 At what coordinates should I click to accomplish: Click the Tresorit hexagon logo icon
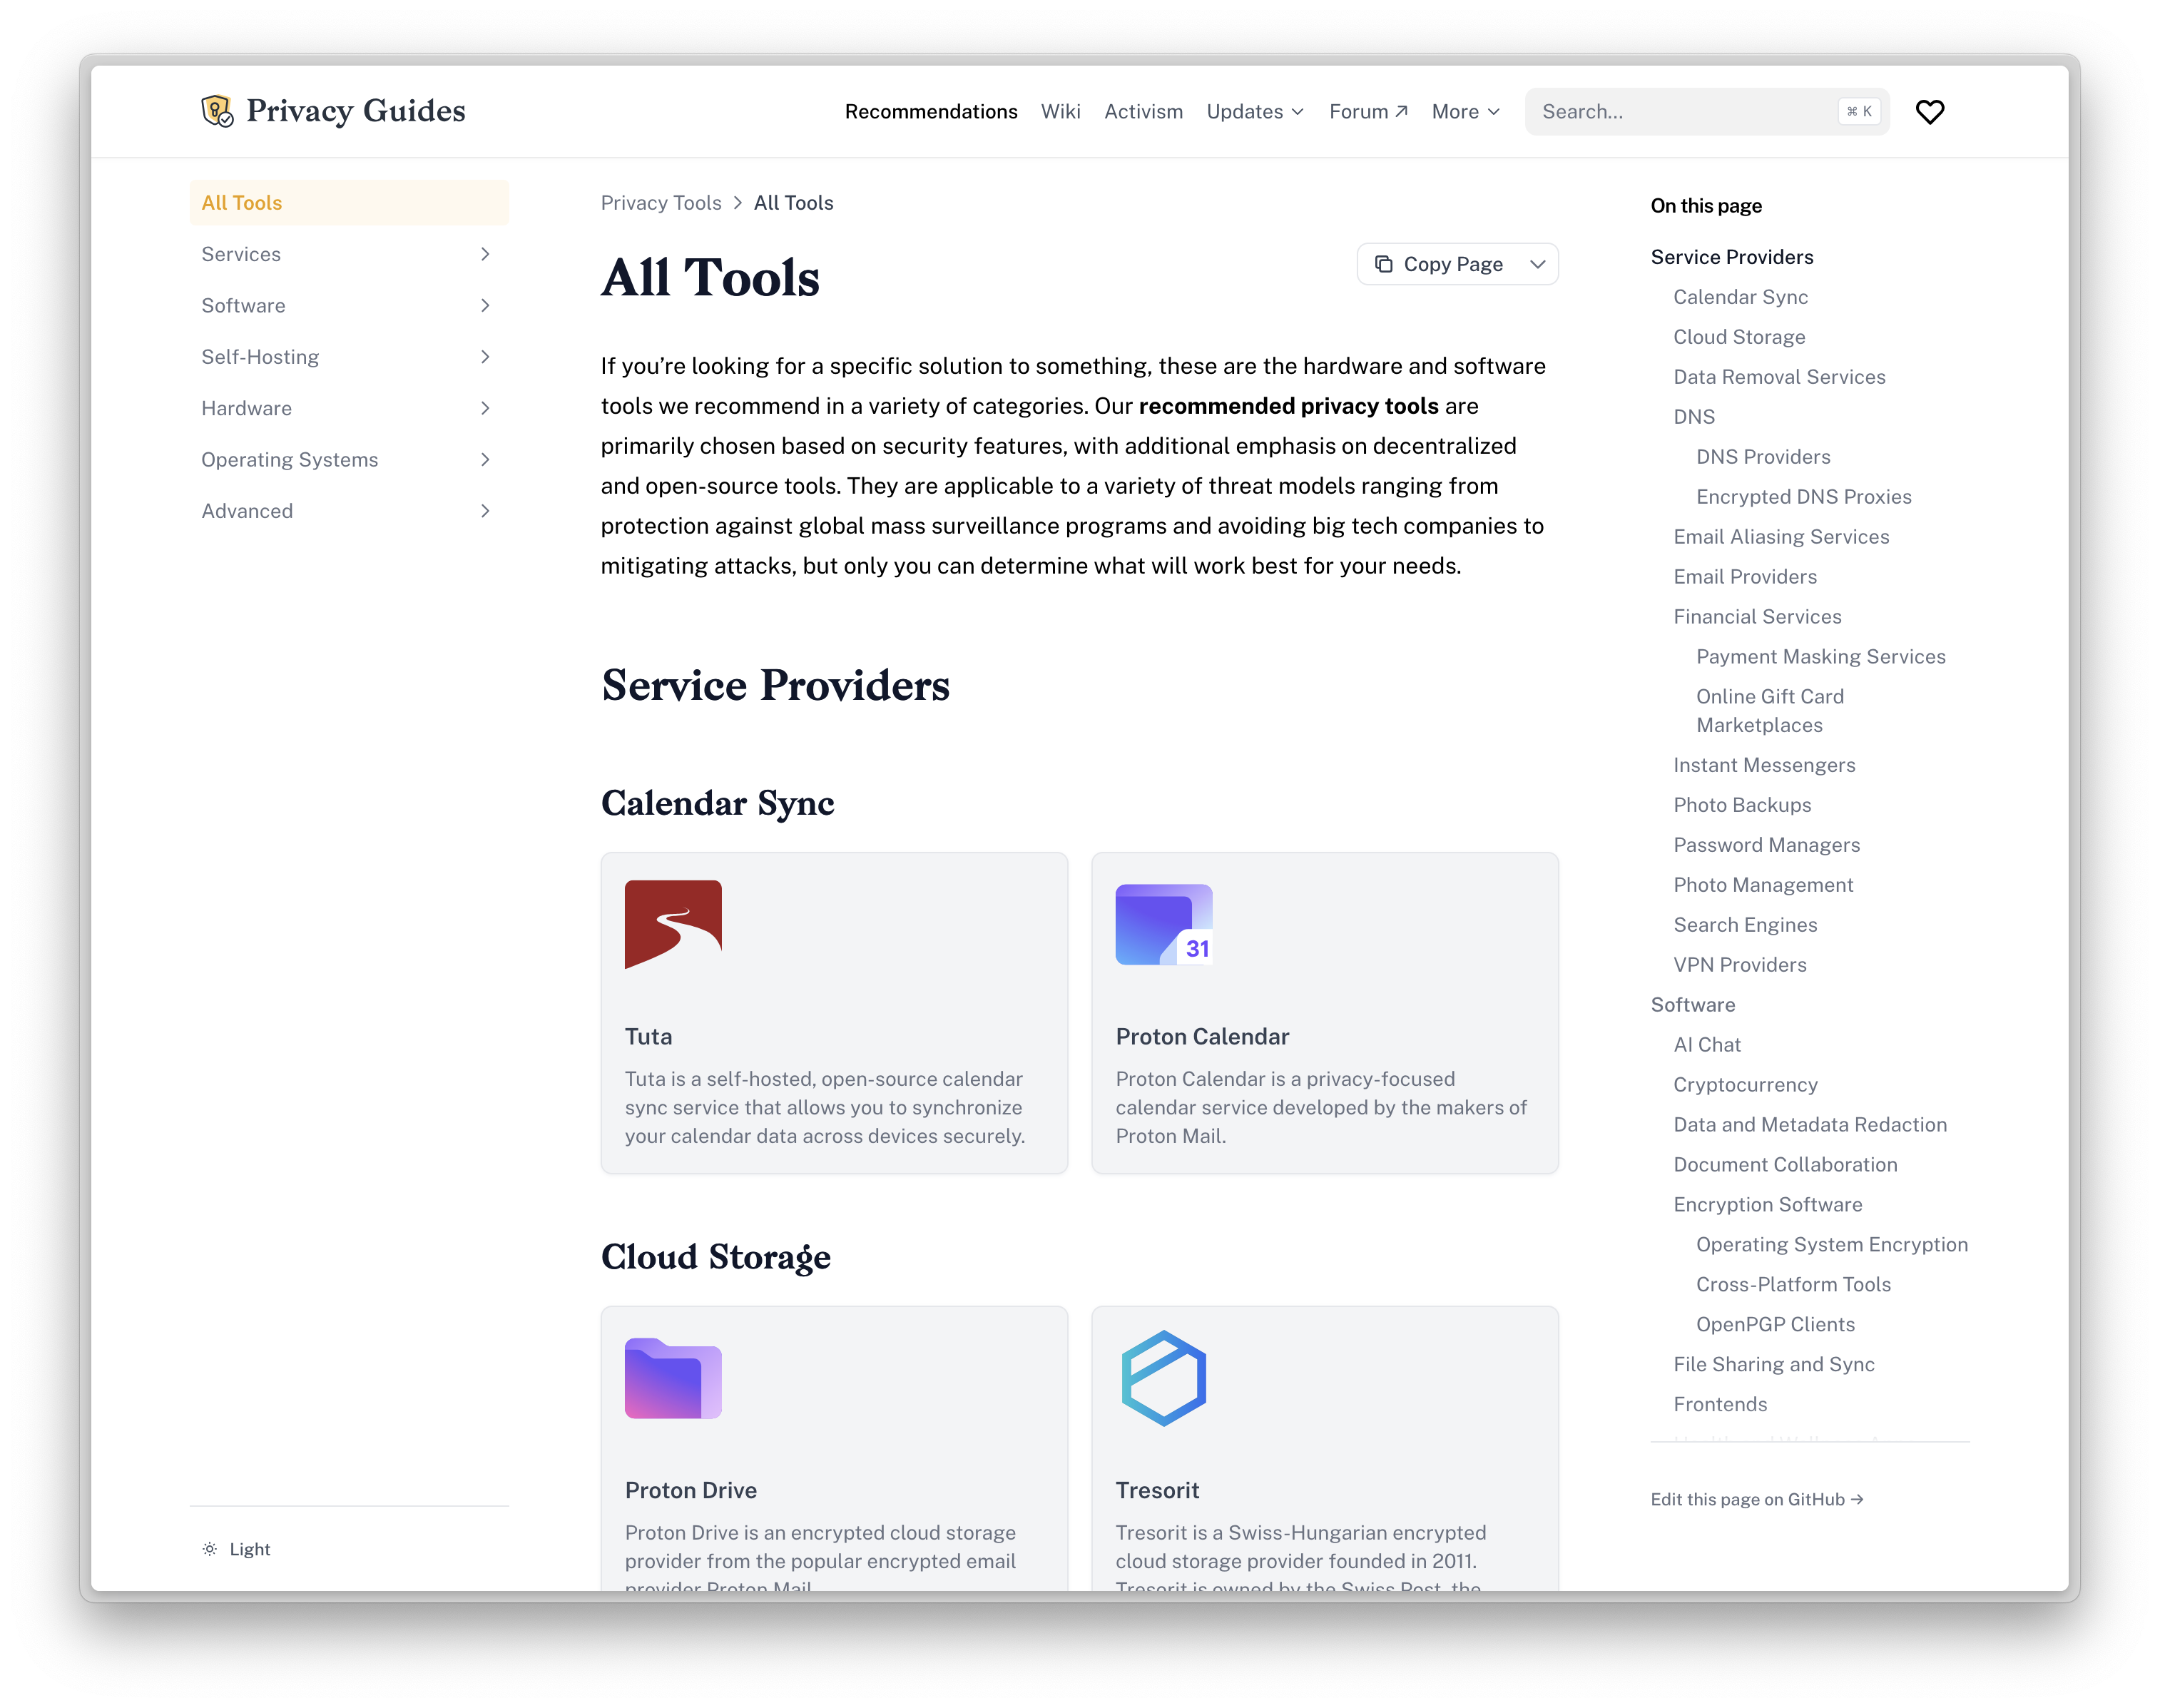(1164, 1378)
